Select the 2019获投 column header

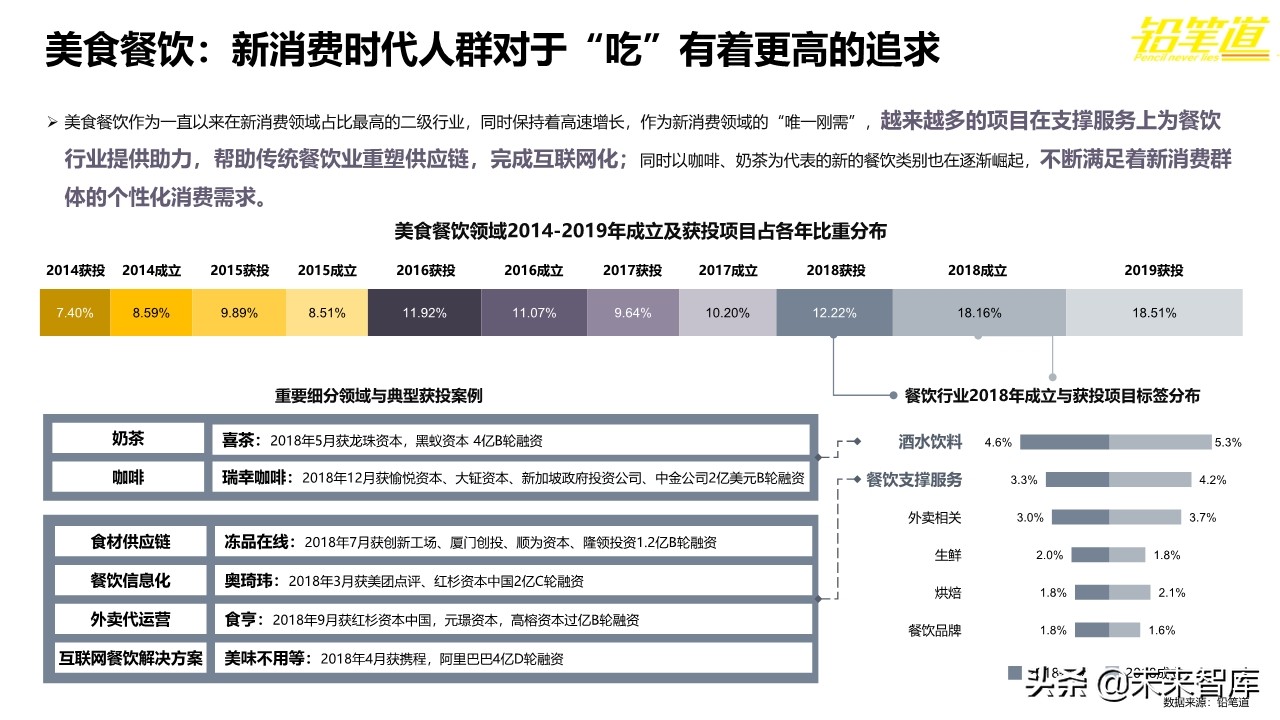click(1155, 270)
